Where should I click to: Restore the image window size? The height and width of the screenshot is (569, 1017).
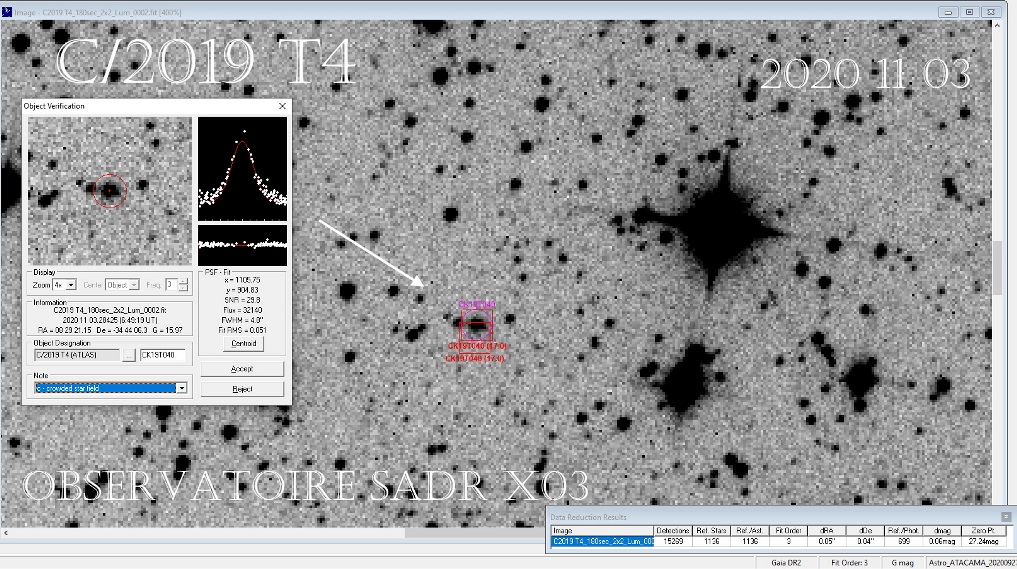[x=970, y=12]
